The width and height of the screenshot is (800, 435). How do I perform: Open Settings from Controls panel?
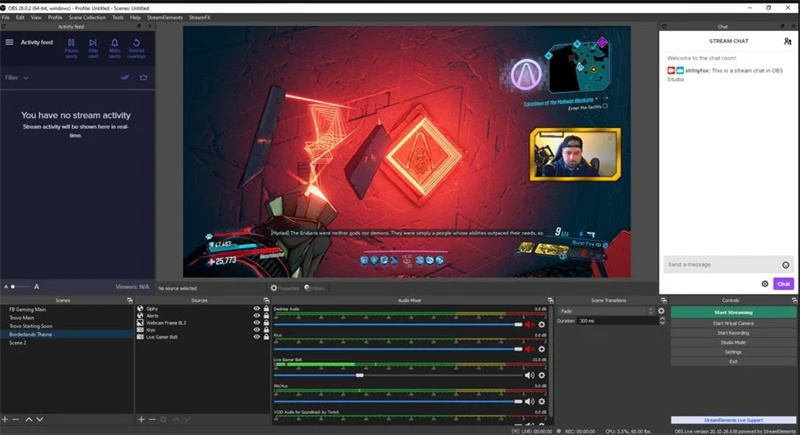pos(733,352)
